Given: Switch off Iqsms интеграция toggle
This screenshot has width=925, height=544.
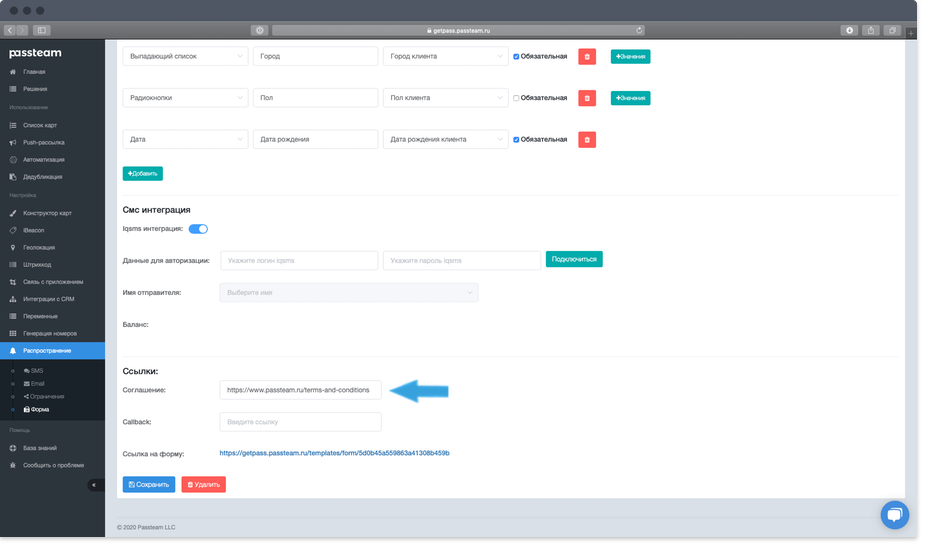Looking at the screenshot, I should click(x=198, y=229).
